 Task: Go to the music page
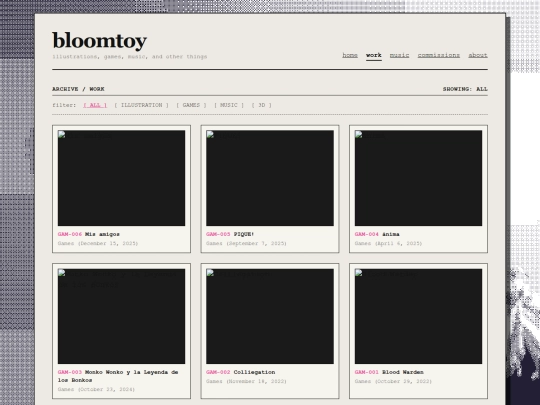(x=399, y=55)
